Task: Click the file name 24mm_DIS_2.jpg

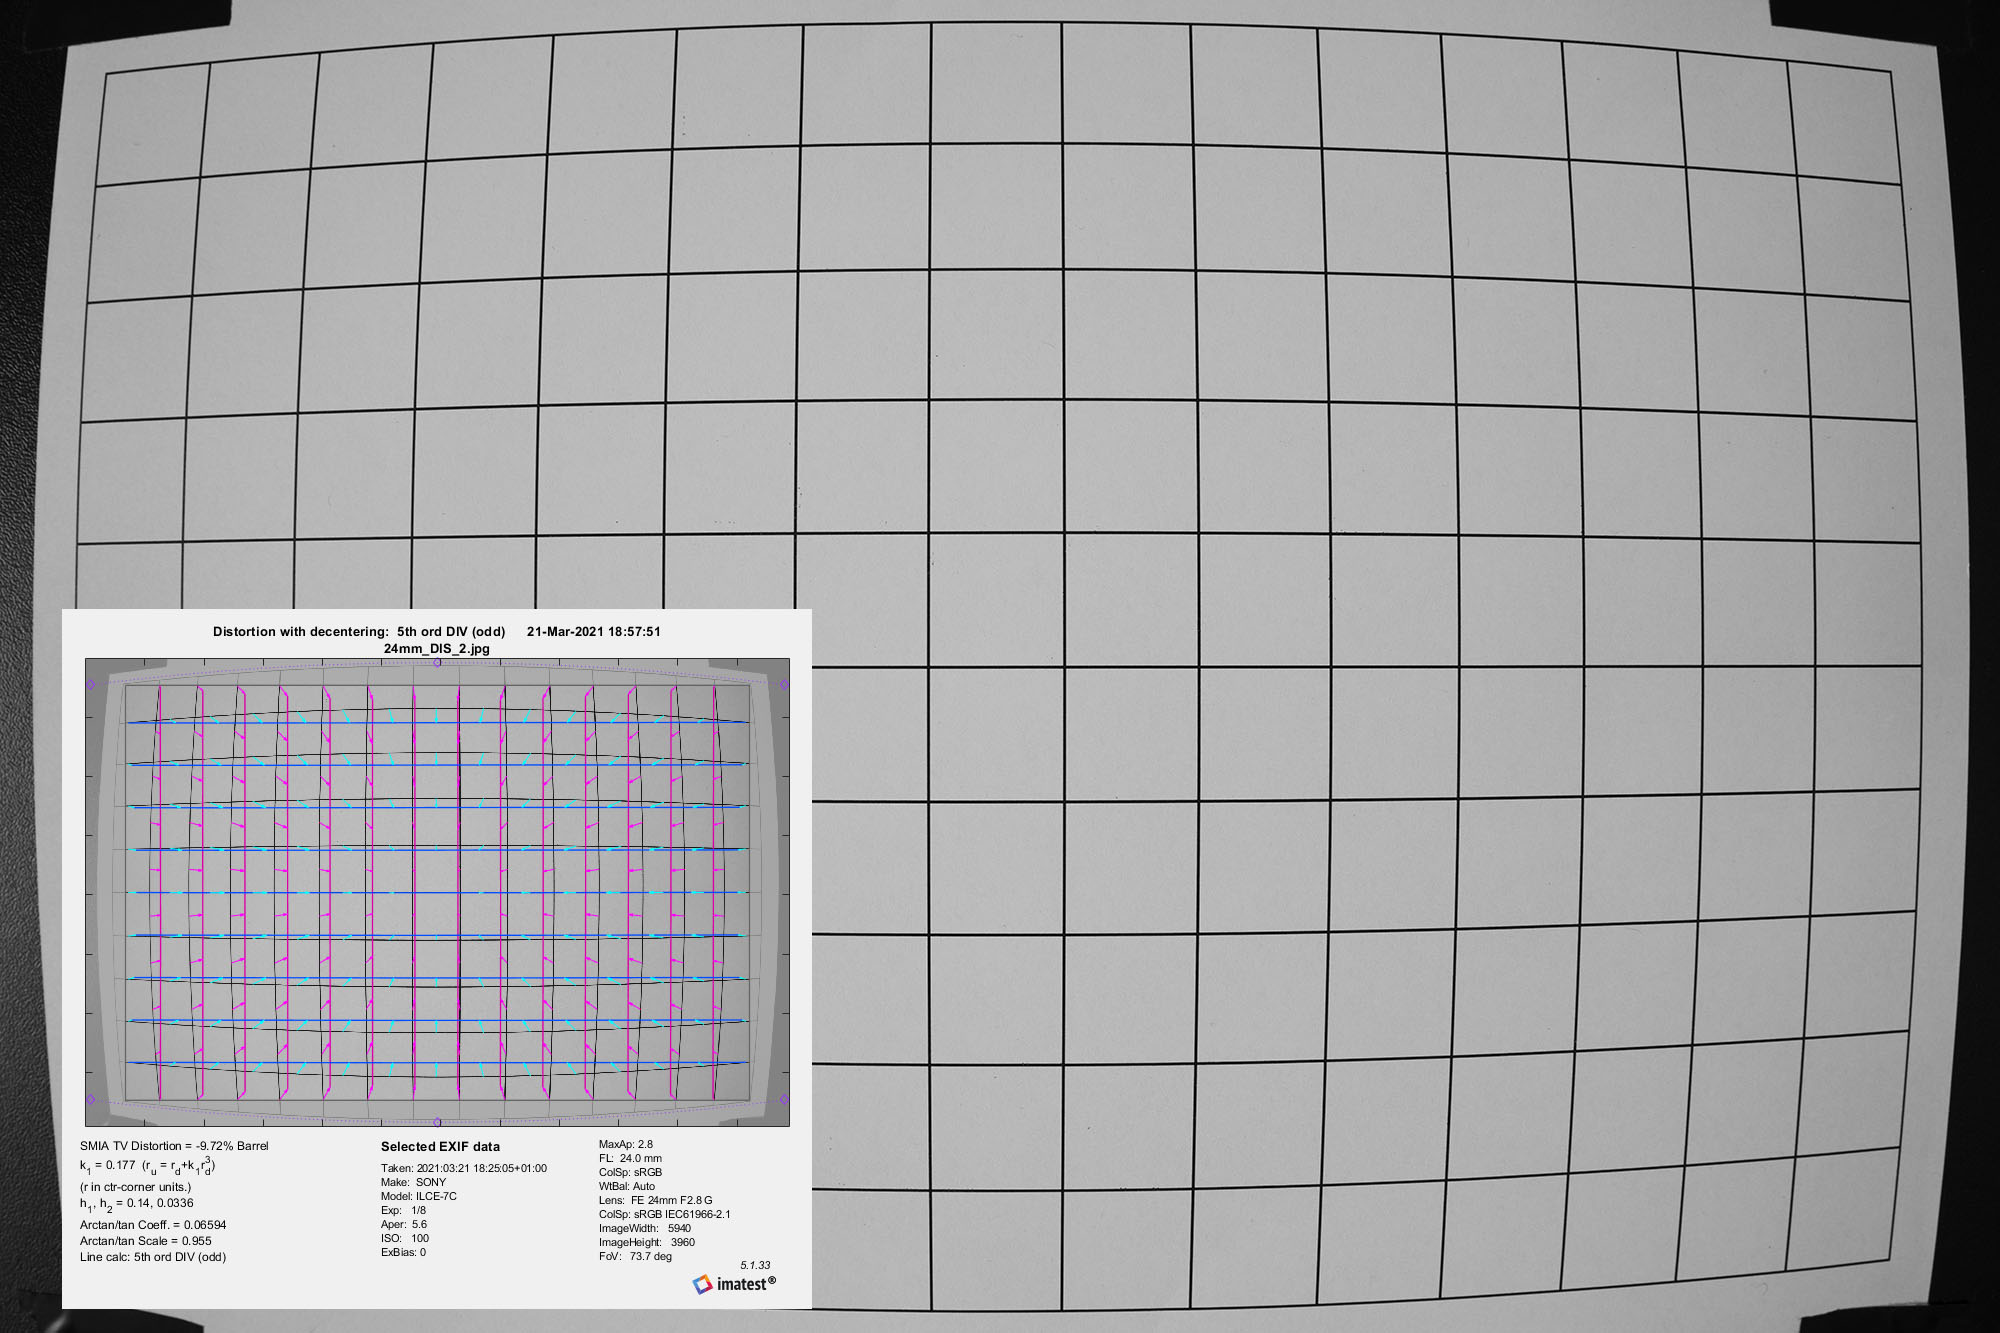Action: click(x=437, y=648)
